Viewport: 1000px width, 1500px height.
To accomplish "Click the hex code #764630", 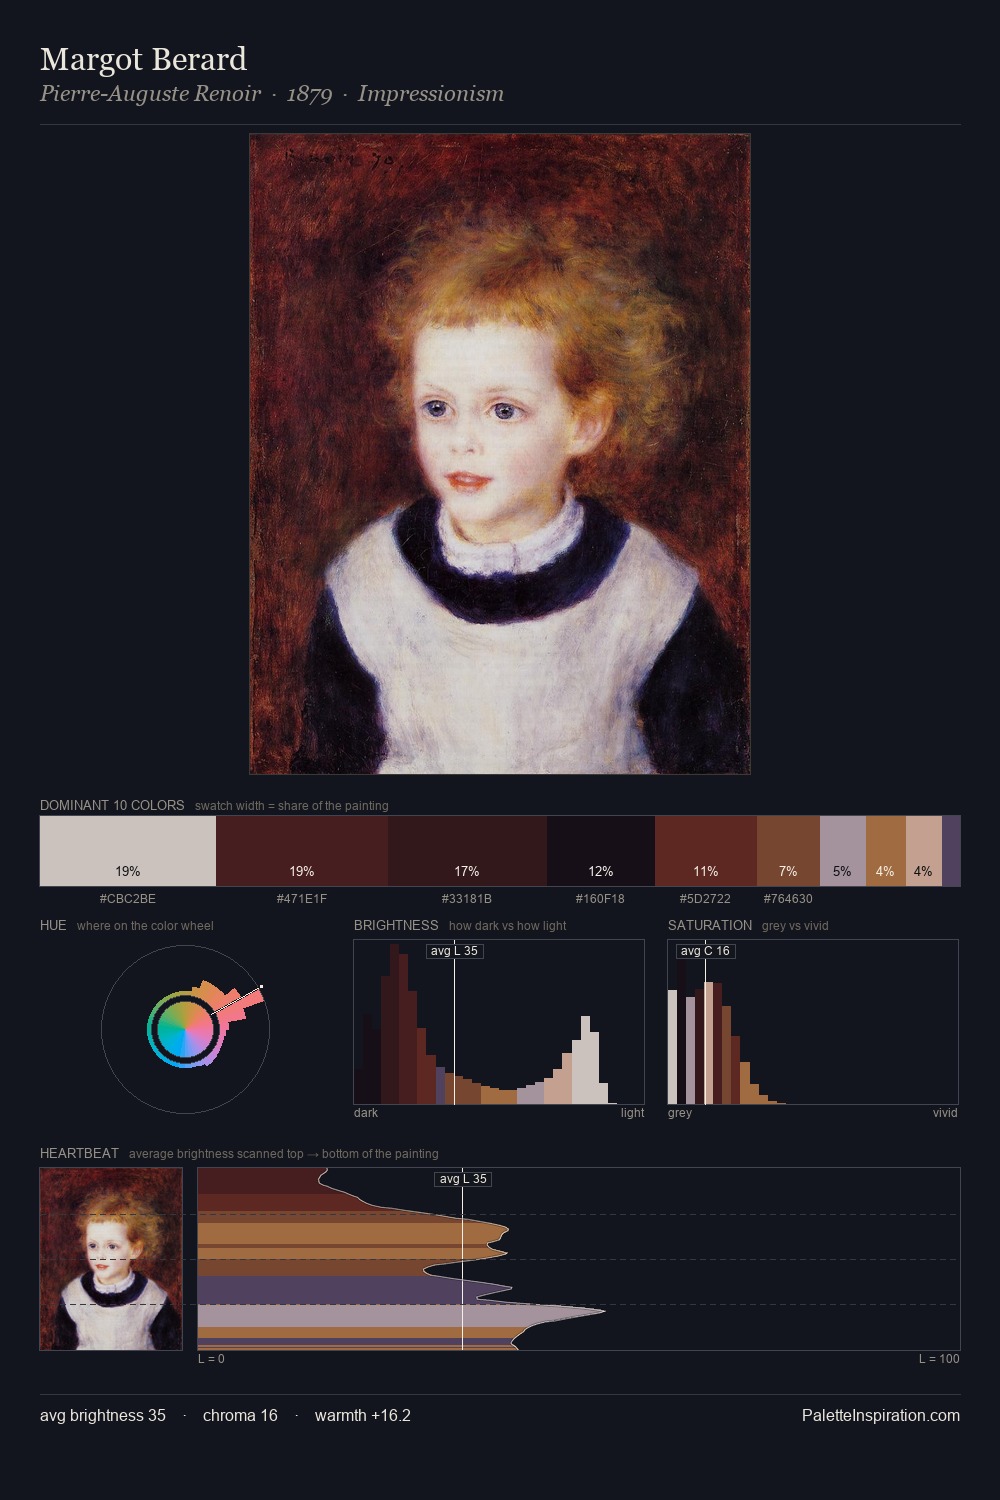I will [788, 899].
